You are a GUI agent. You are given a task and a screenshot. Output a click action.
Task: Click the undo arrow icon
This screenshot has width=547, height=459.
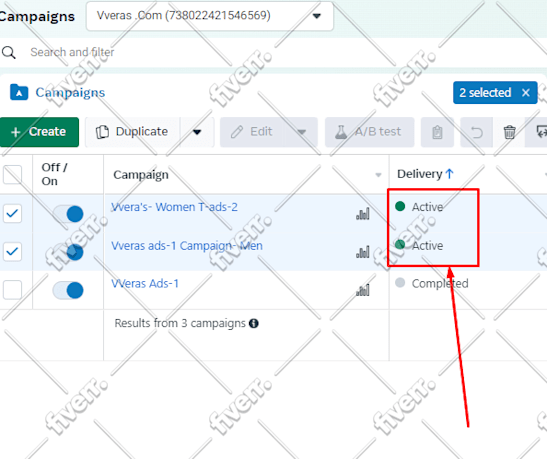click(x=476, y=132)
